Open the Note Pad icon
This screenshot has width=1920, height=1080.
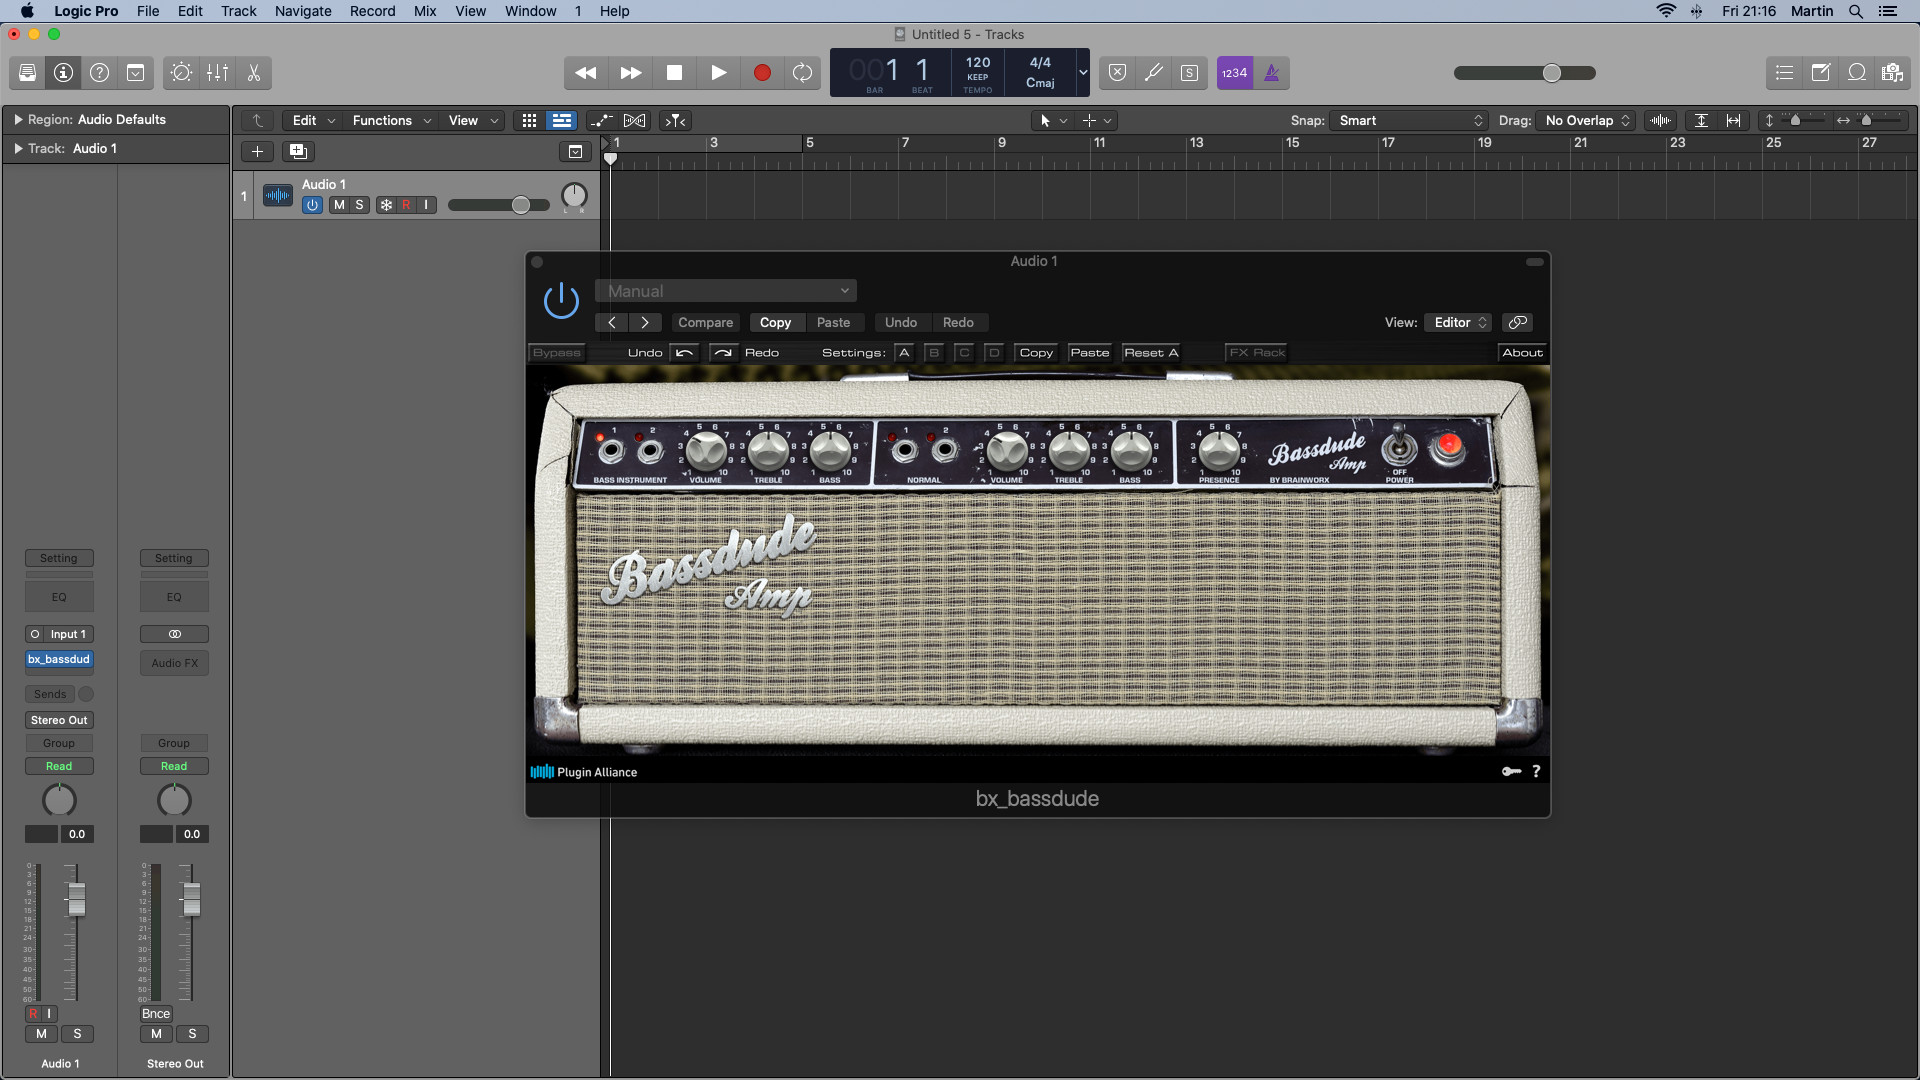click(1820, 73)
